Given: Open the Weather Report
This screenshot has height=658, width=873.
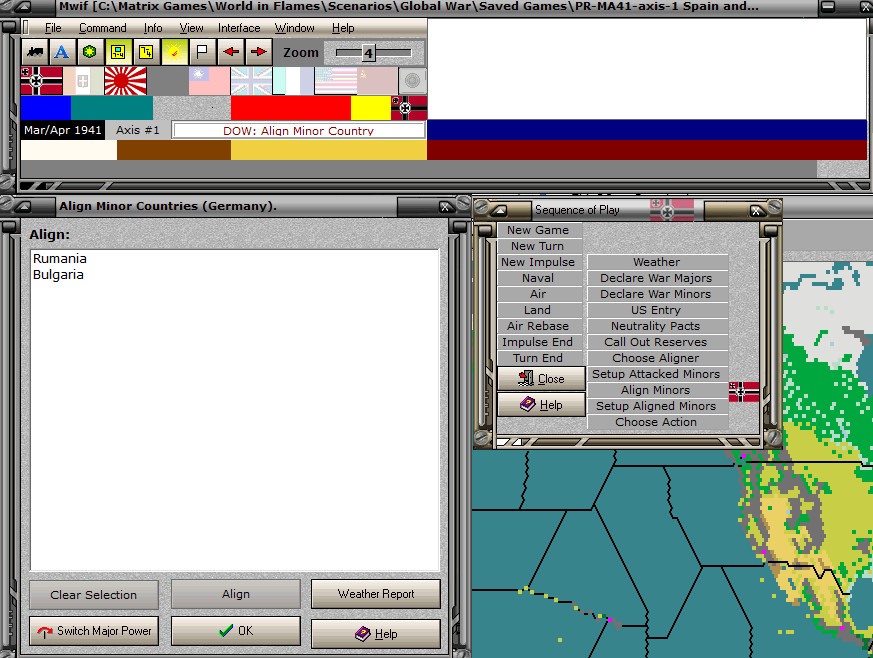Looking at the screenshot, I should tap(376, 594).
